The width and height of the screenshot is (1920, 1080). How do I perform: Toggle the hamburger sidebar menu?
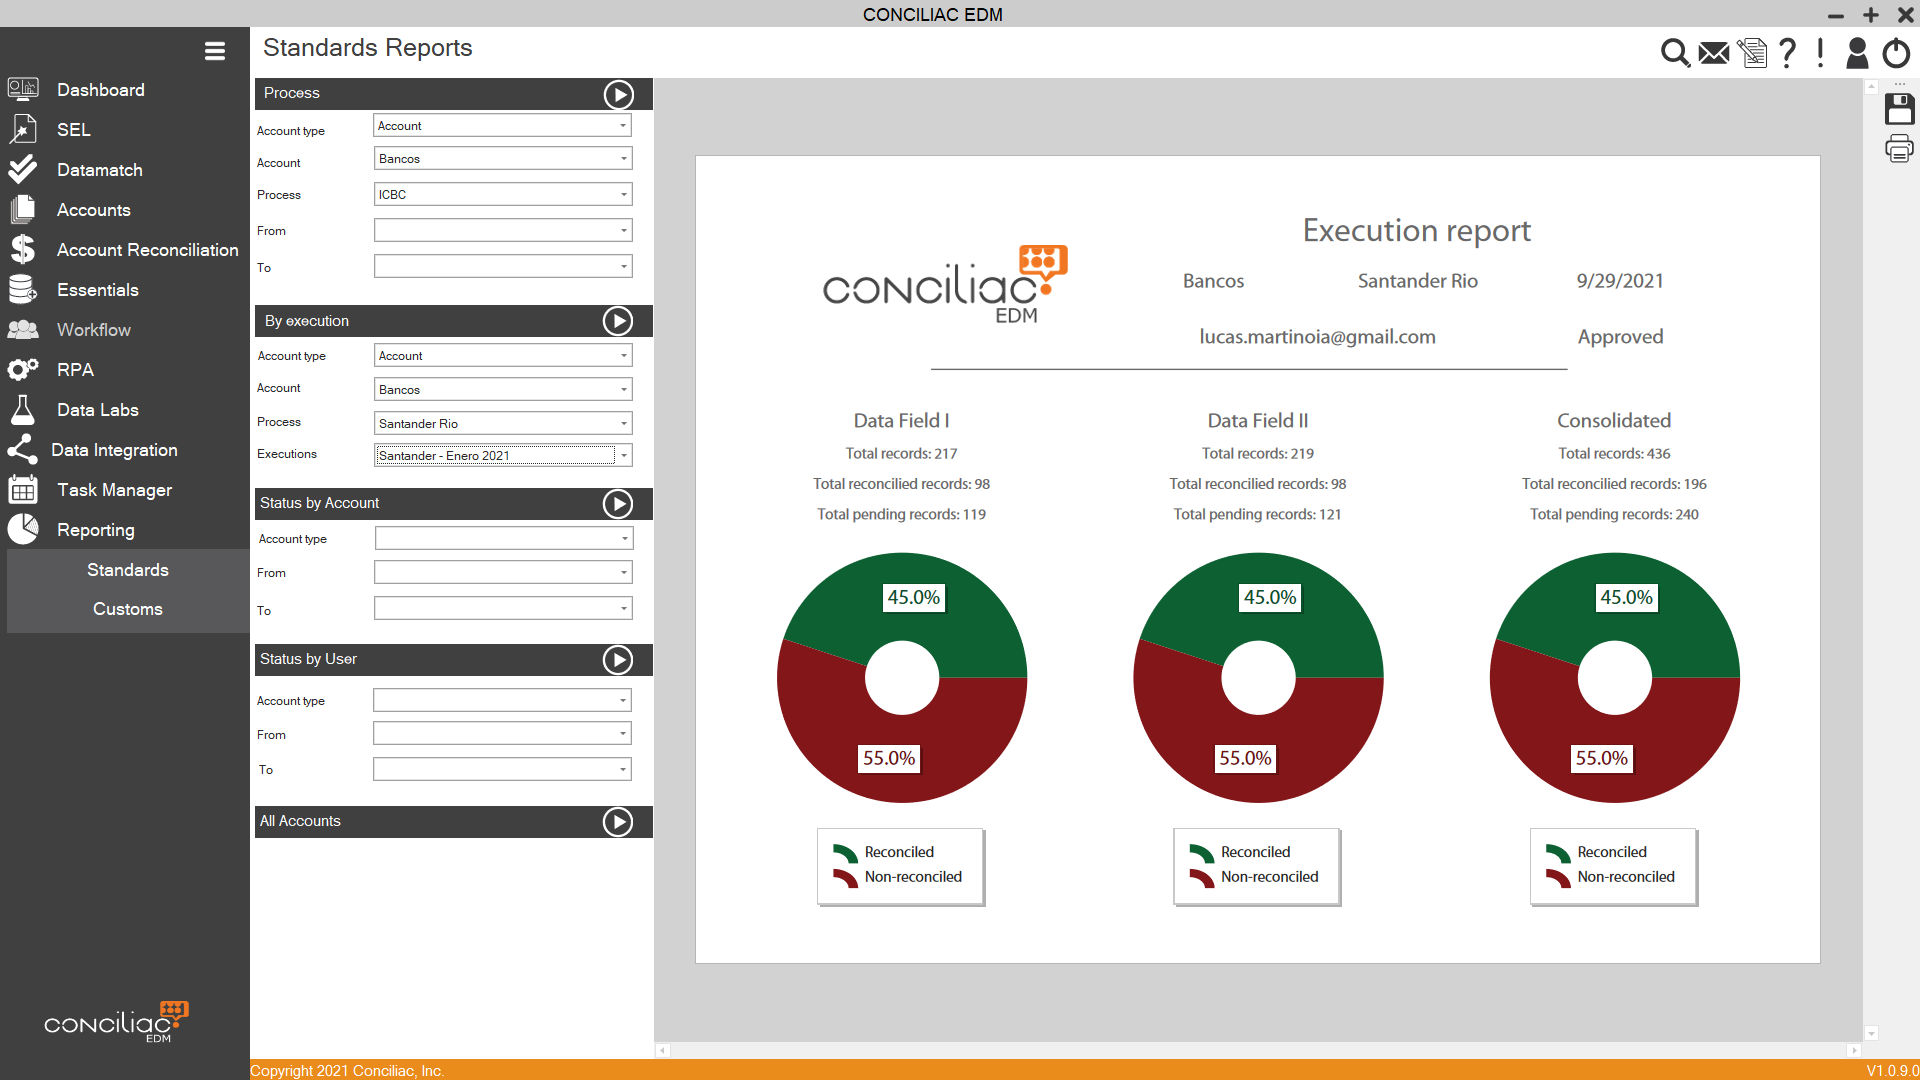pyautogui.click(x=214, y=51)
